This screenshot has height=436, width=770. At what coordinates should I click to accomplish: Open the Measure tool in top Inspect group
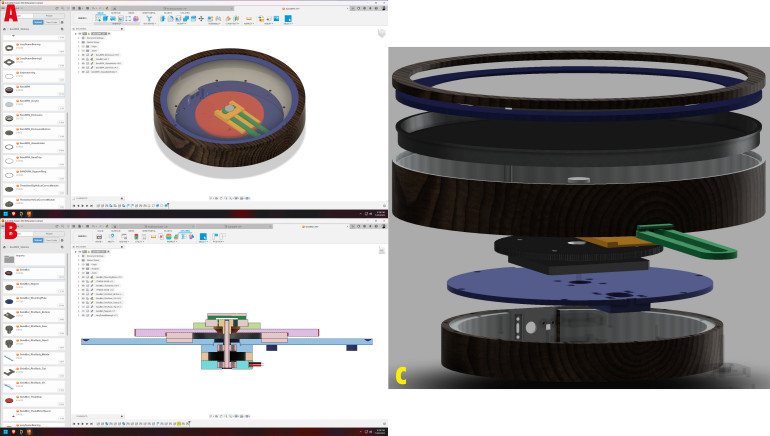click(x=250, y=19)
